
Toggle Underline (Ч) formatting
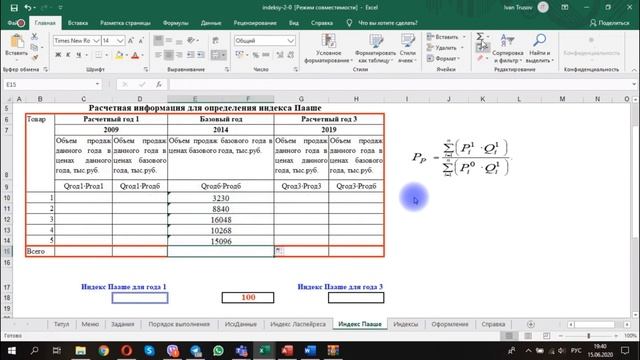click(78, 55)
